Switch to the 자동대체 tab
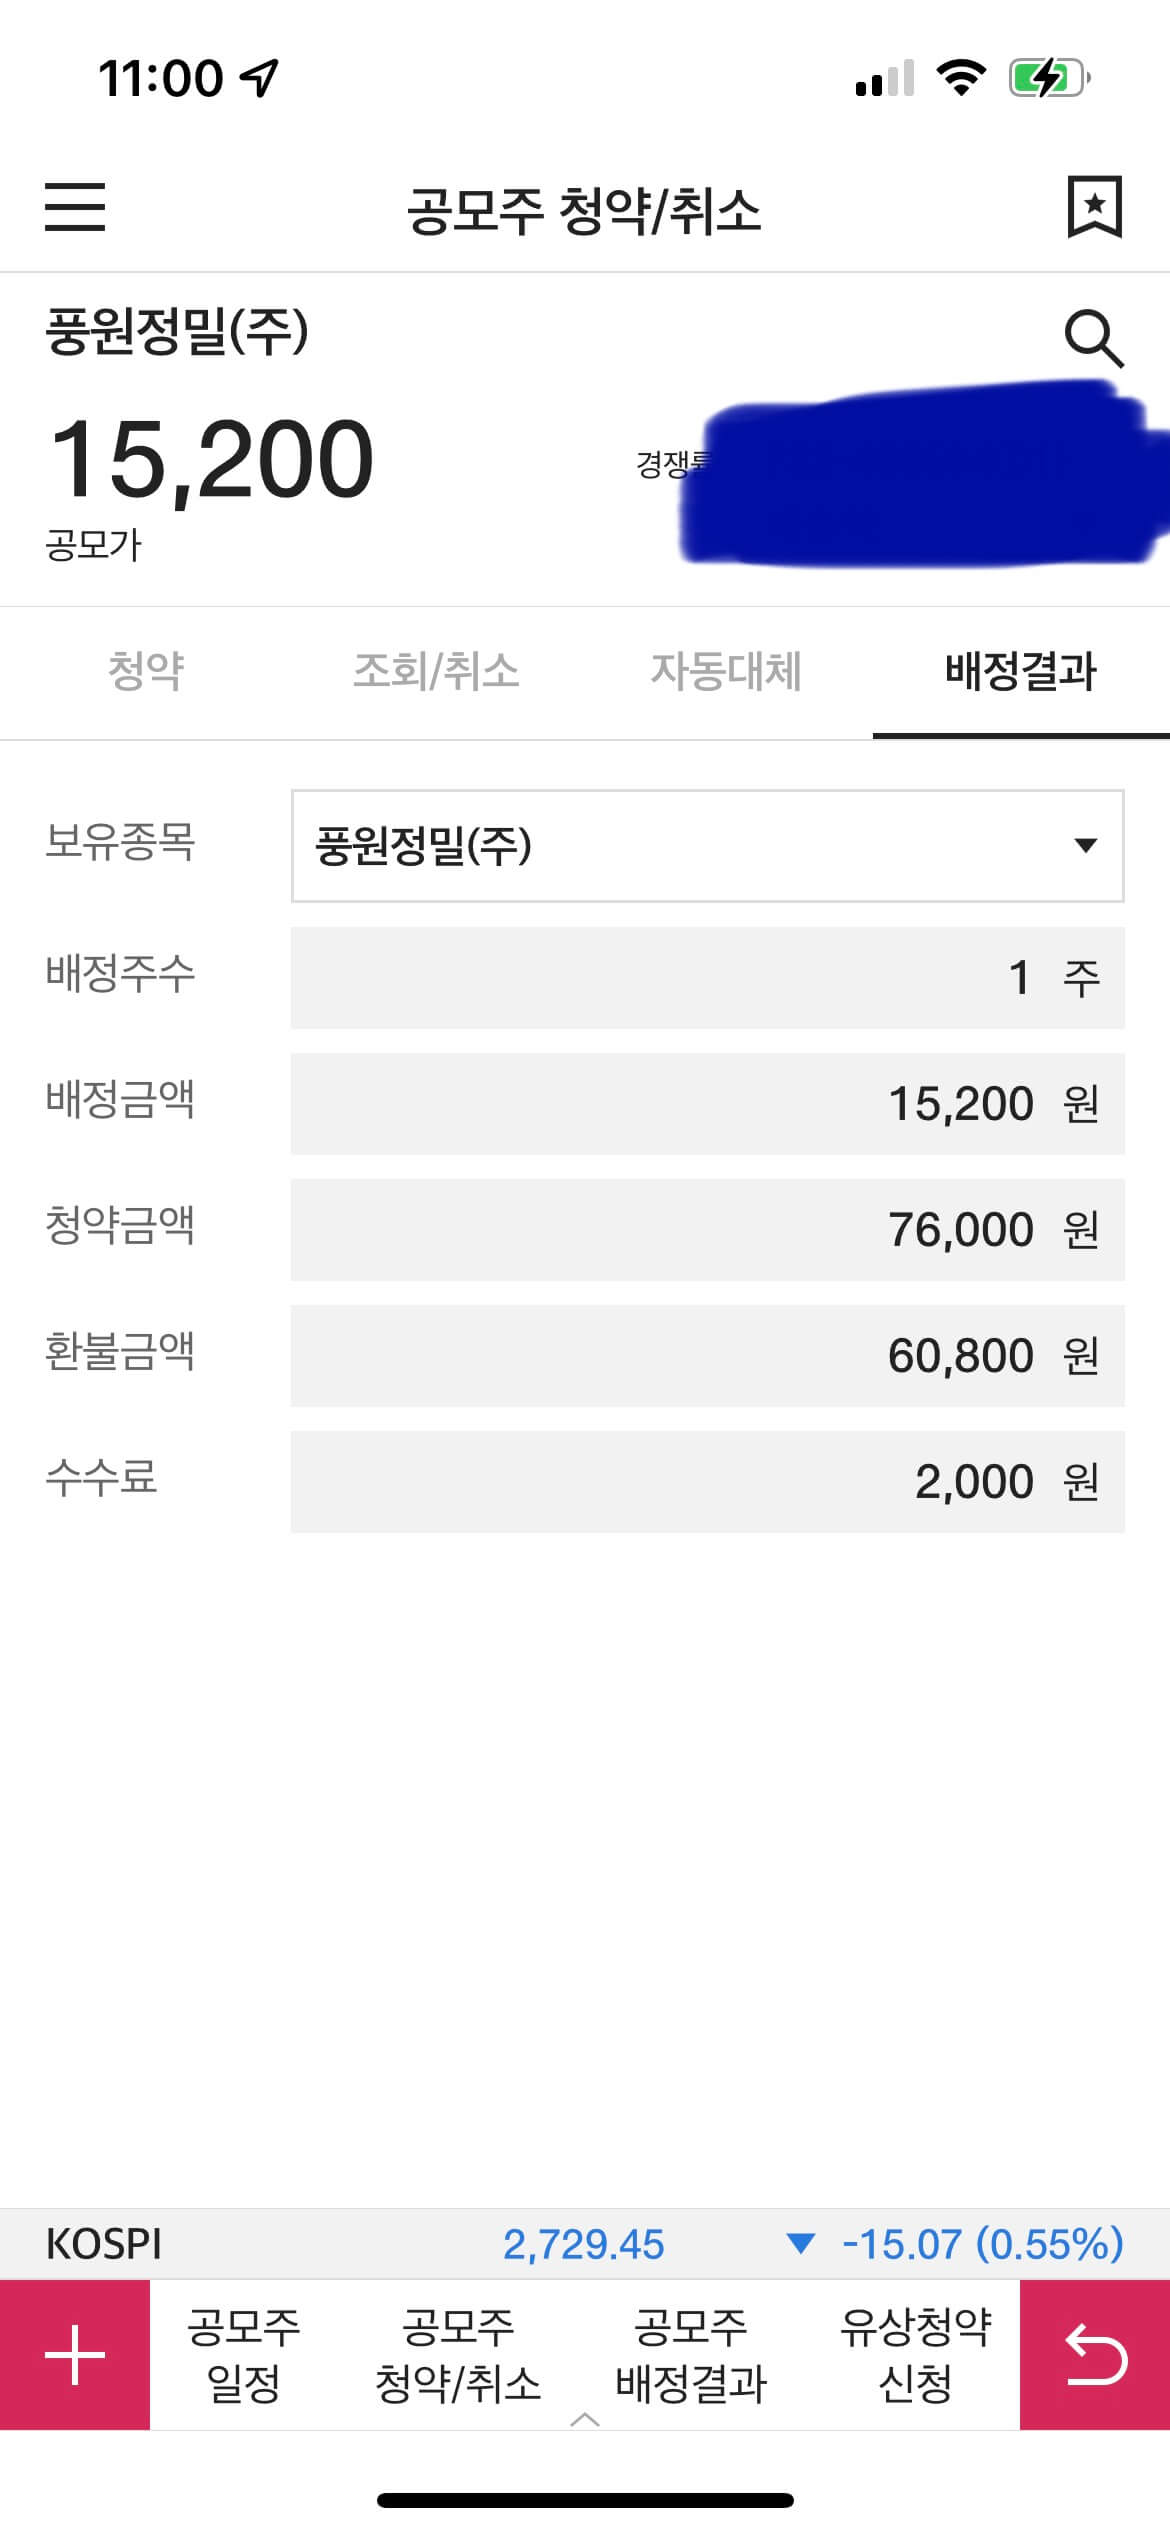Viewport: 1170px width, 2532px height. (x=726, y=671)
